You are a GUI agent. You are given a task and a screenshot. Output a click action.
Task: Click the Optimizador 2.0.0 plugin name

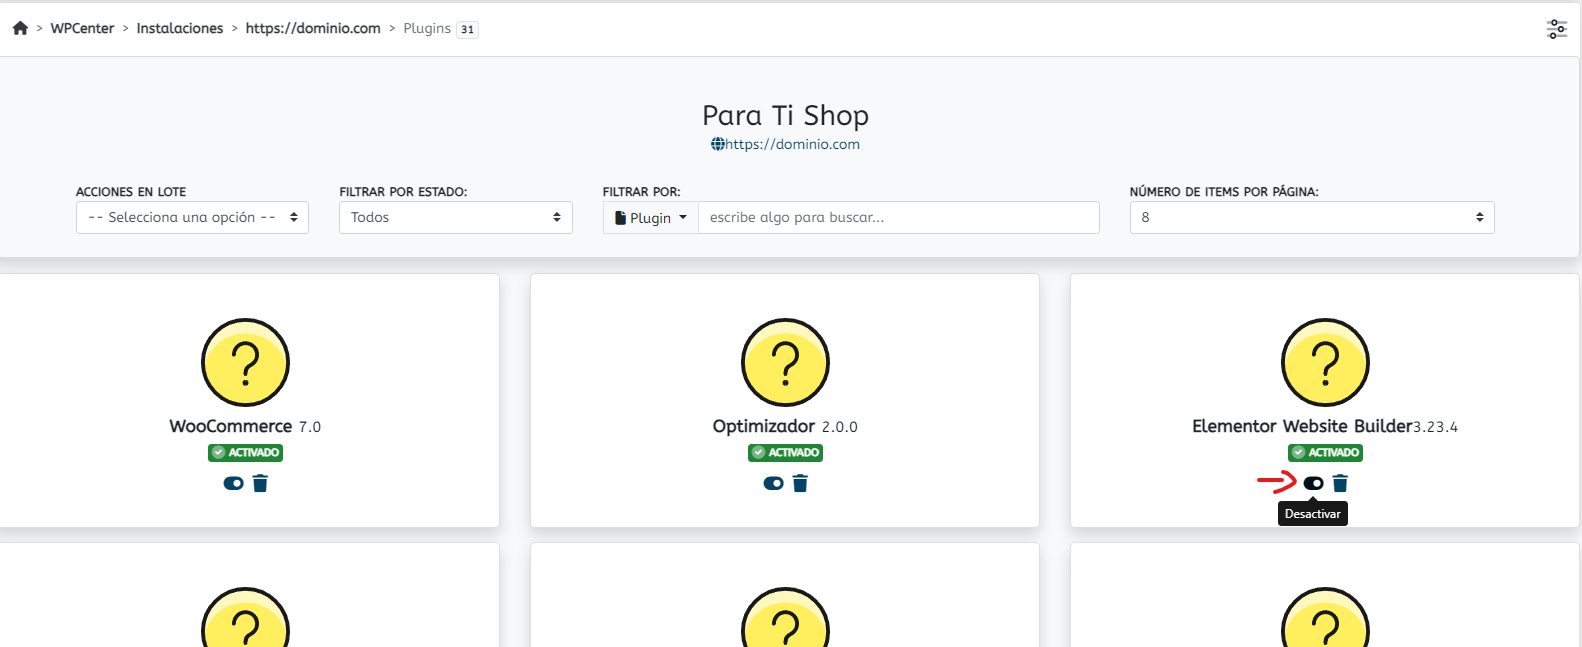(x=785, y=426)
